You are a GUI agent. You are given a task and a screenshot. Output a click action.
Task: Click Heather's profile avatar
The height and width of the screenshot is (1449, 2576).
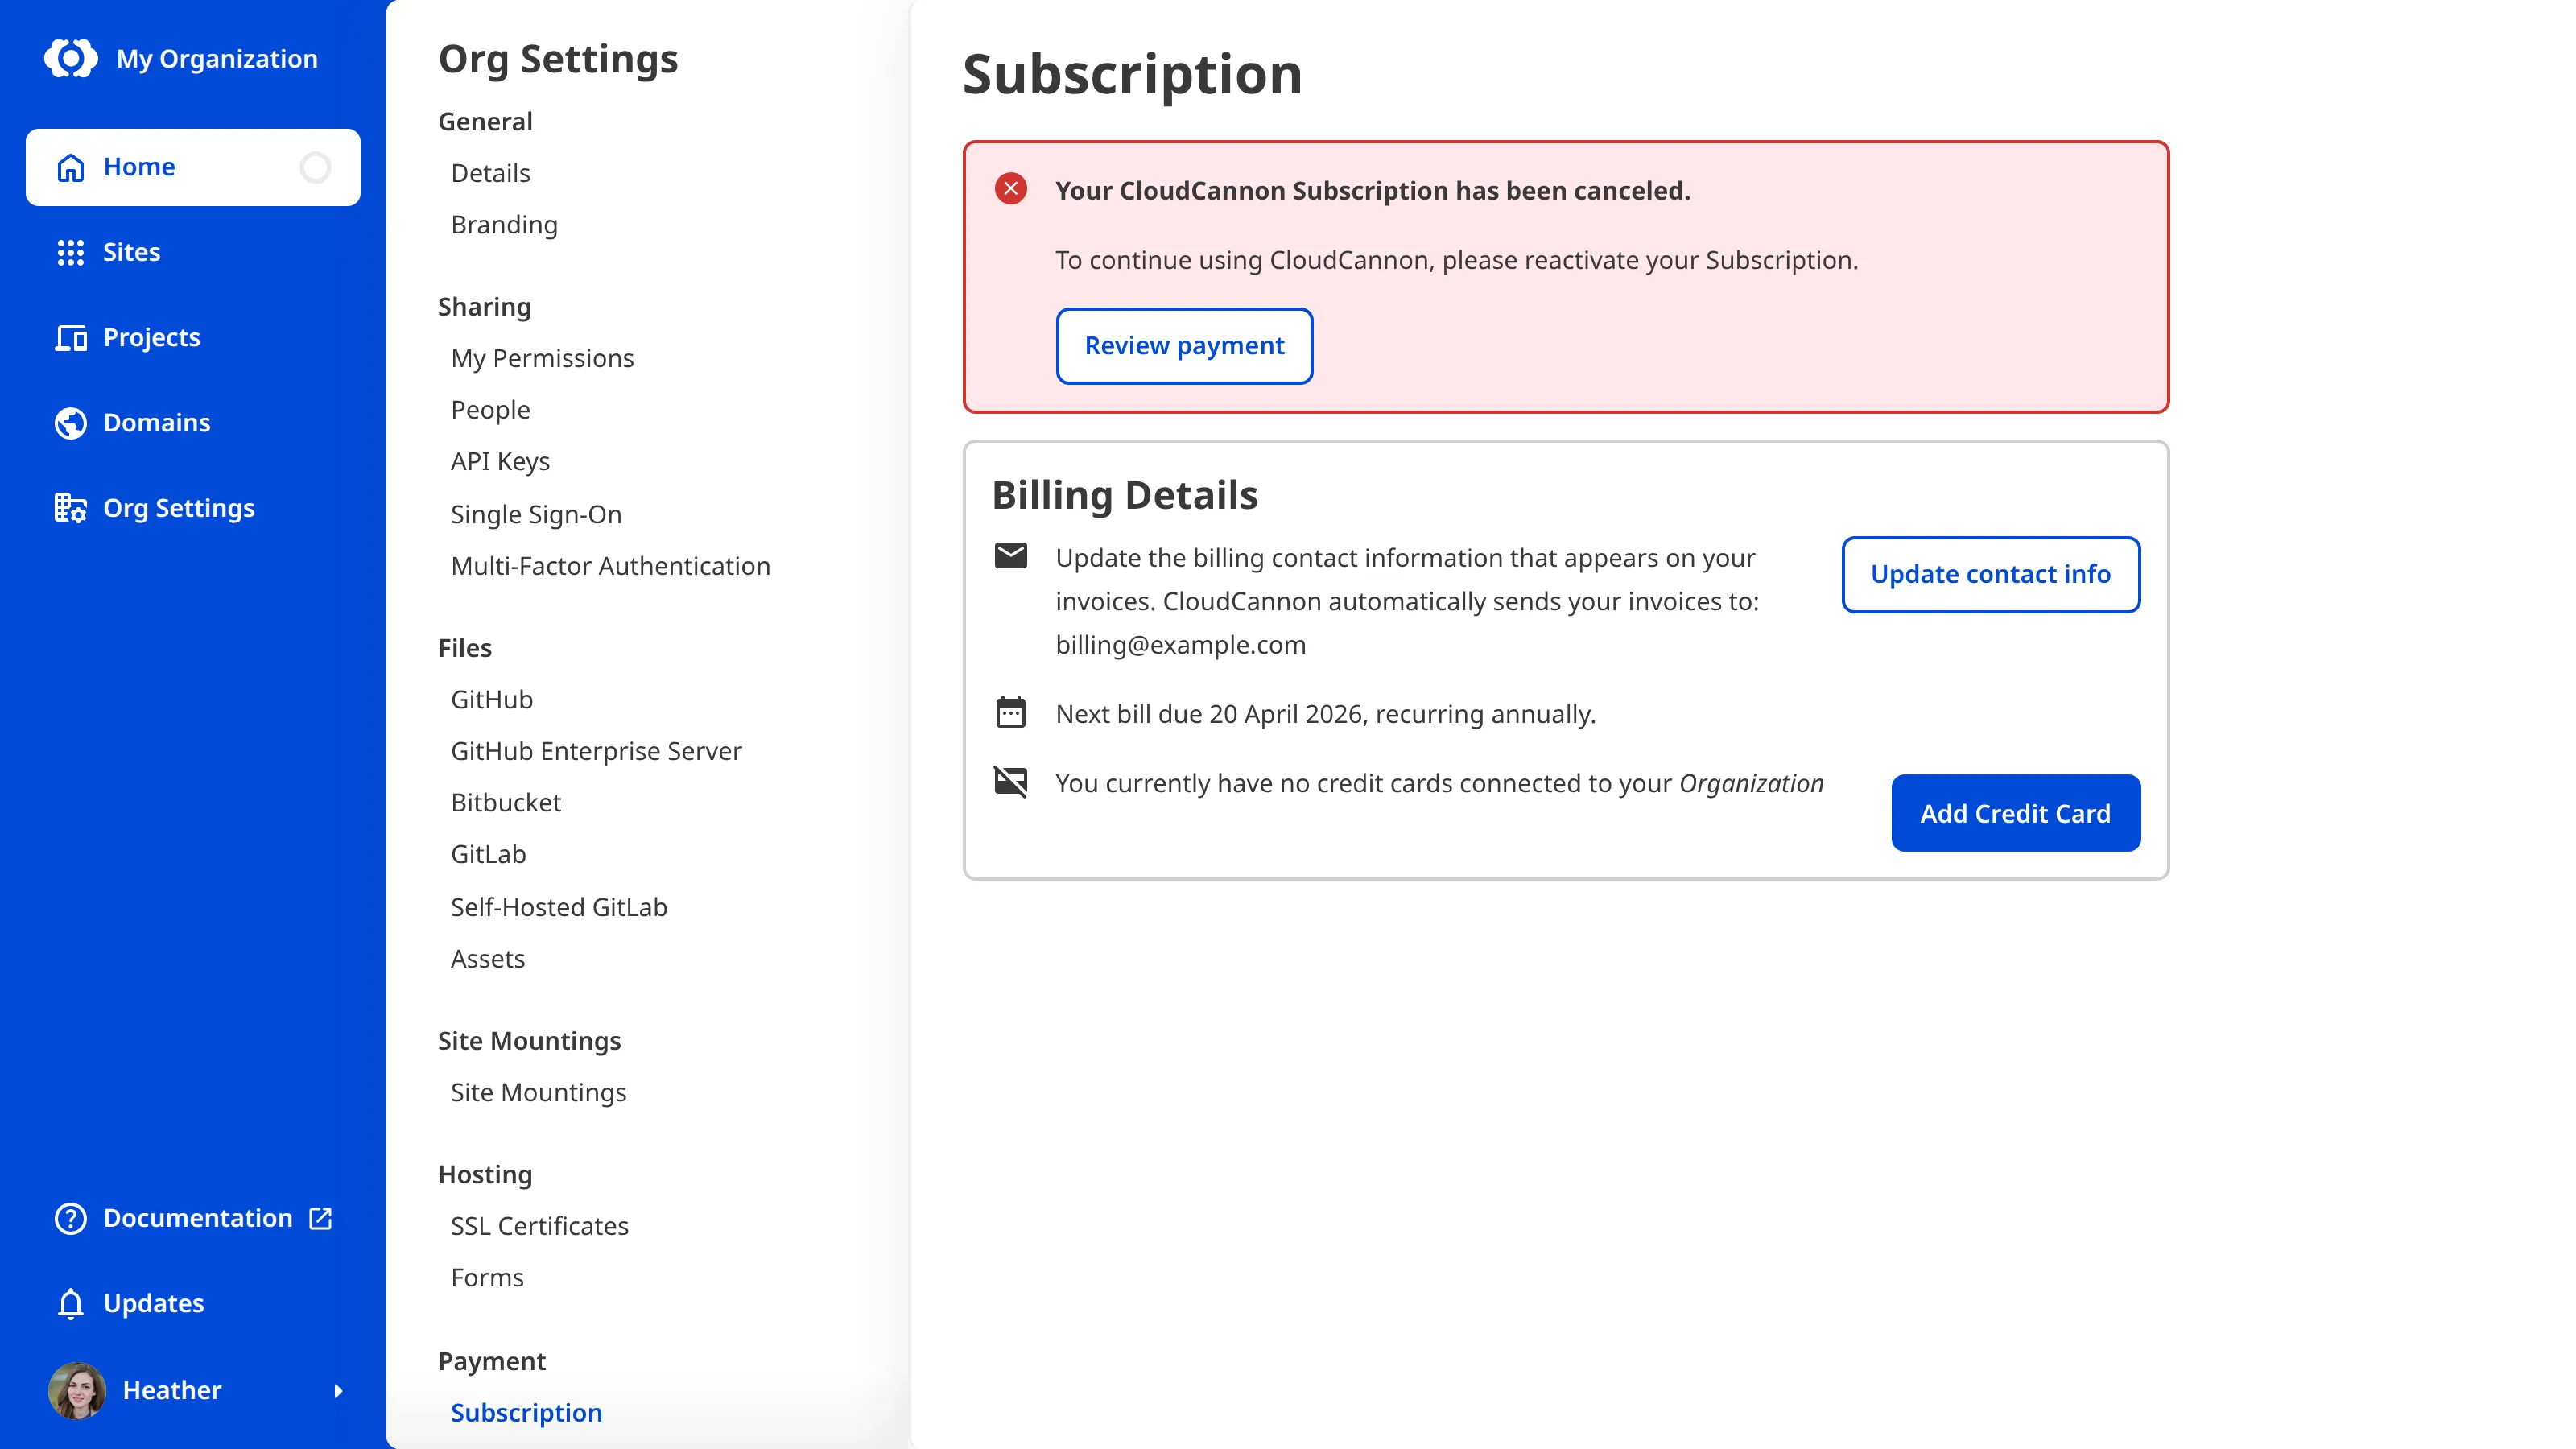[x=77, y=1390]
